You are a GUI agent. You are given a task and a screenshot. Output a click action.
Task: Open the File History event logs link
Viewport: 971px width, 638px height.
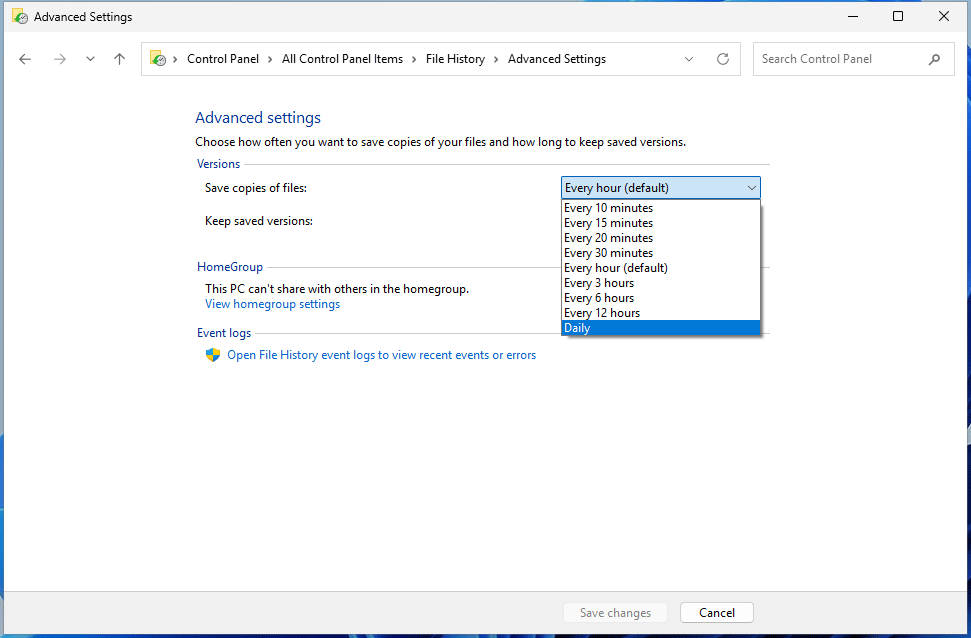pos(380,354)
